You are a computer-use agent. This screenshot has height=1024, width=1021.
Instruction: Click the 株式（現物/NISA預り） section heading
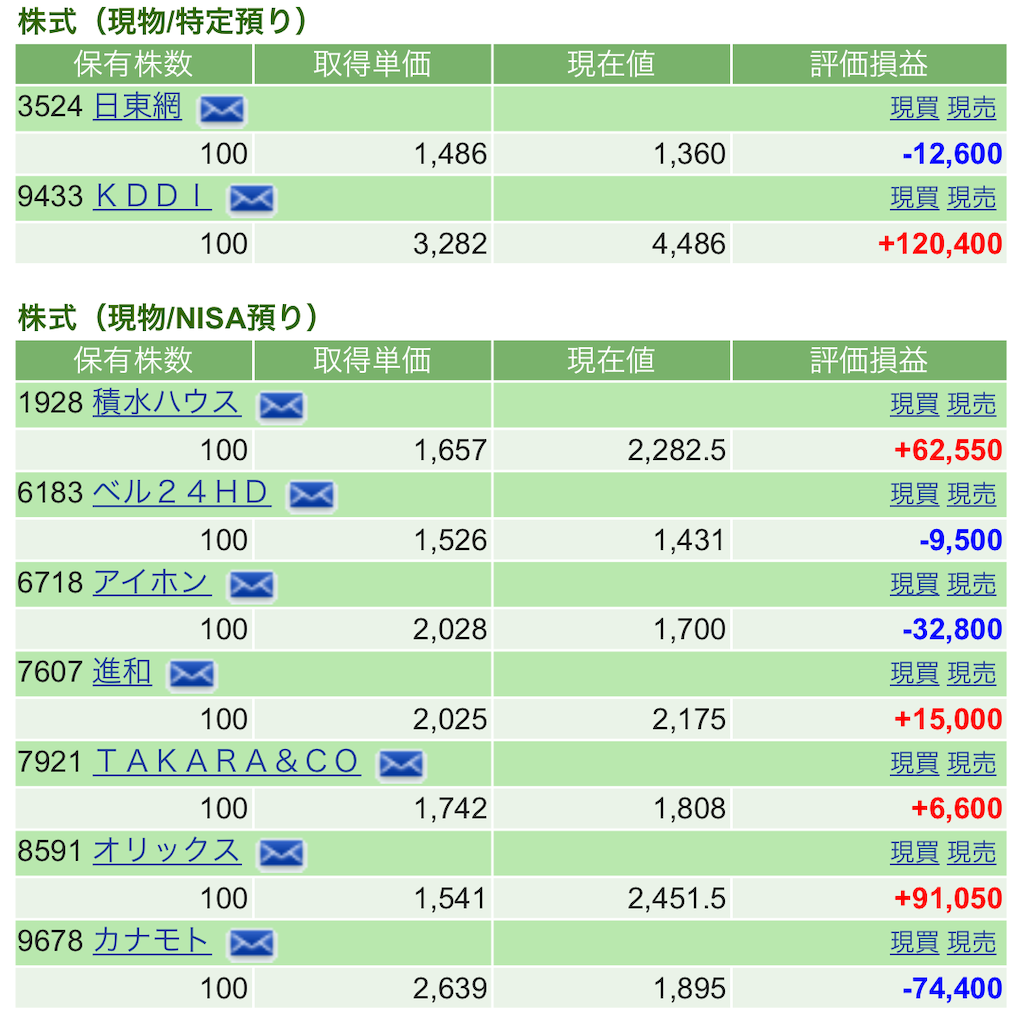(x=168, y=317)
